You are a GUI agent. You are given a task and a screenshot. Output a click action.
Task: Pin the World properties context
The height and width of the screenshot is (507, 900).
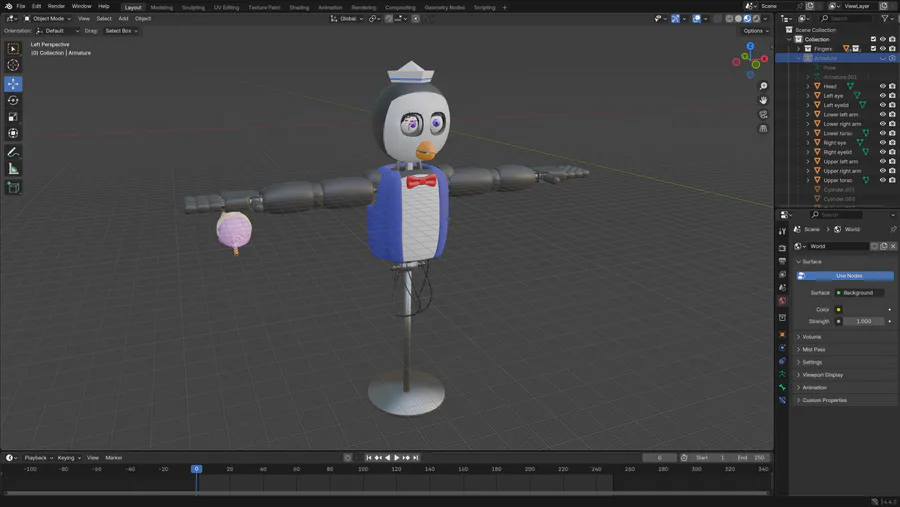(893, 229)
